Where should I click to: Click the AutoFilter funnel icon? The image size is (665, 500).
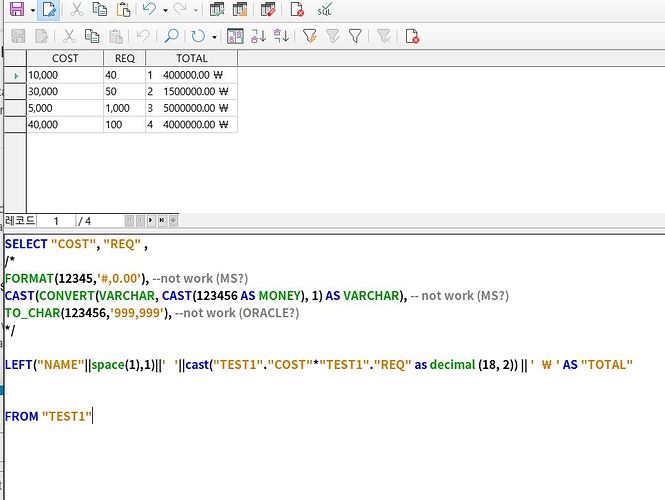click(310, 36)
